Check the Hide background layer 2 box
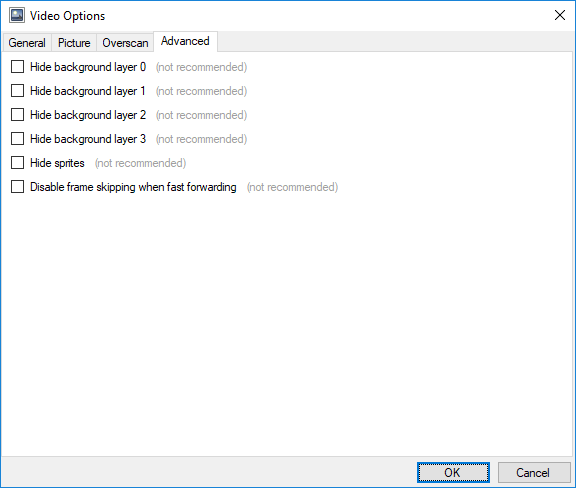576x488 pixels. pyautogui.click(x=17, y=115)
